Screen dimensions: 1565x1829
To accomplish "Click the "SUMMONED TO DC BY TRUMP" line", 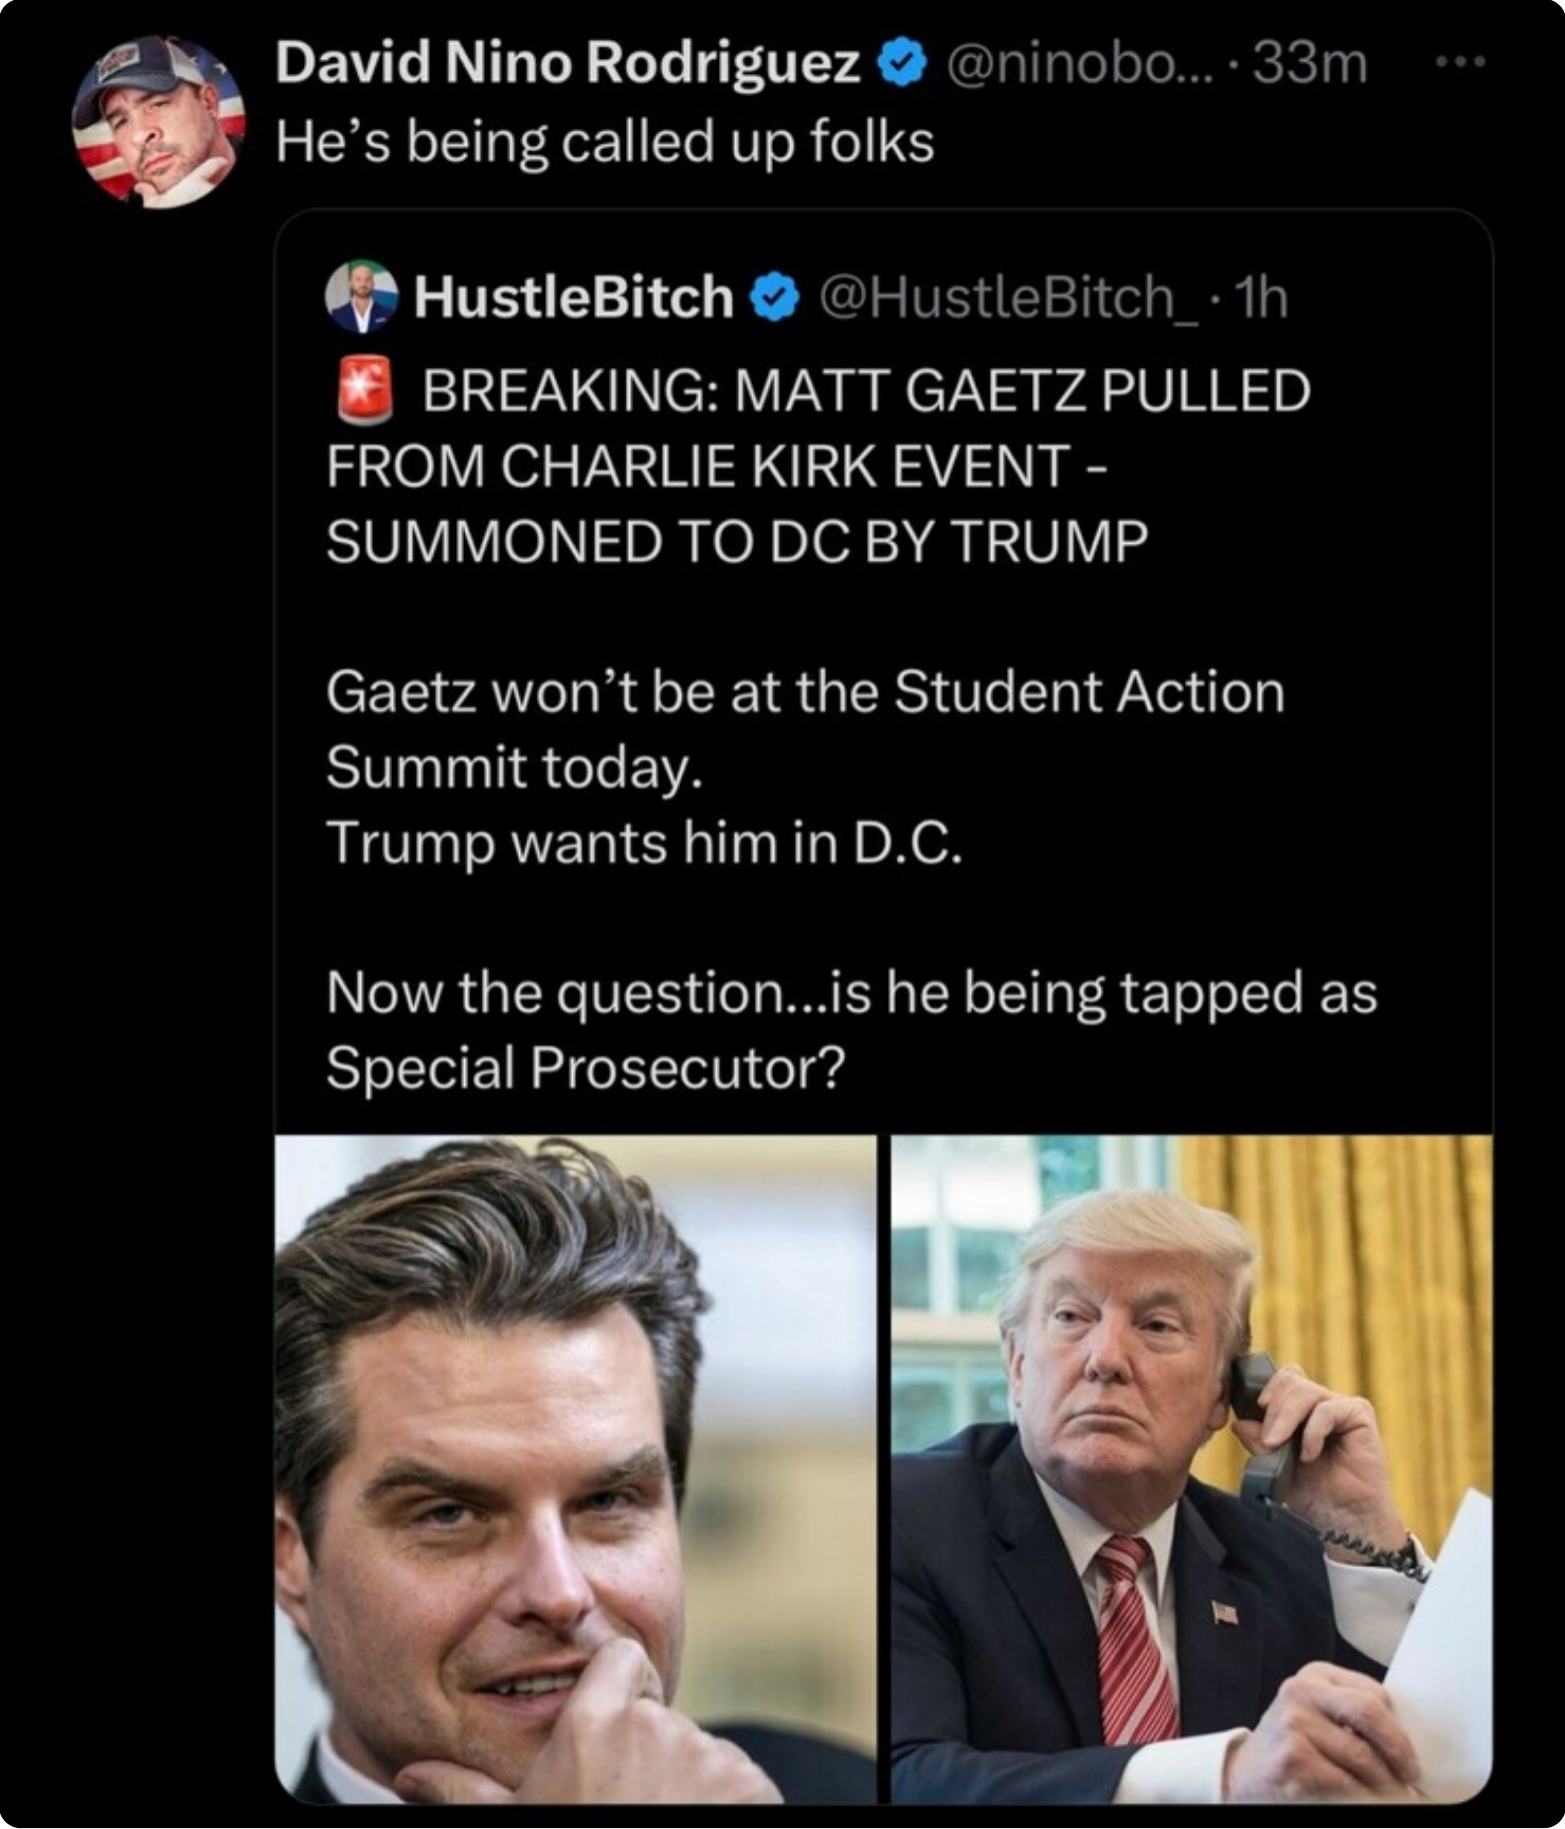I will click(x=737, y=542).
